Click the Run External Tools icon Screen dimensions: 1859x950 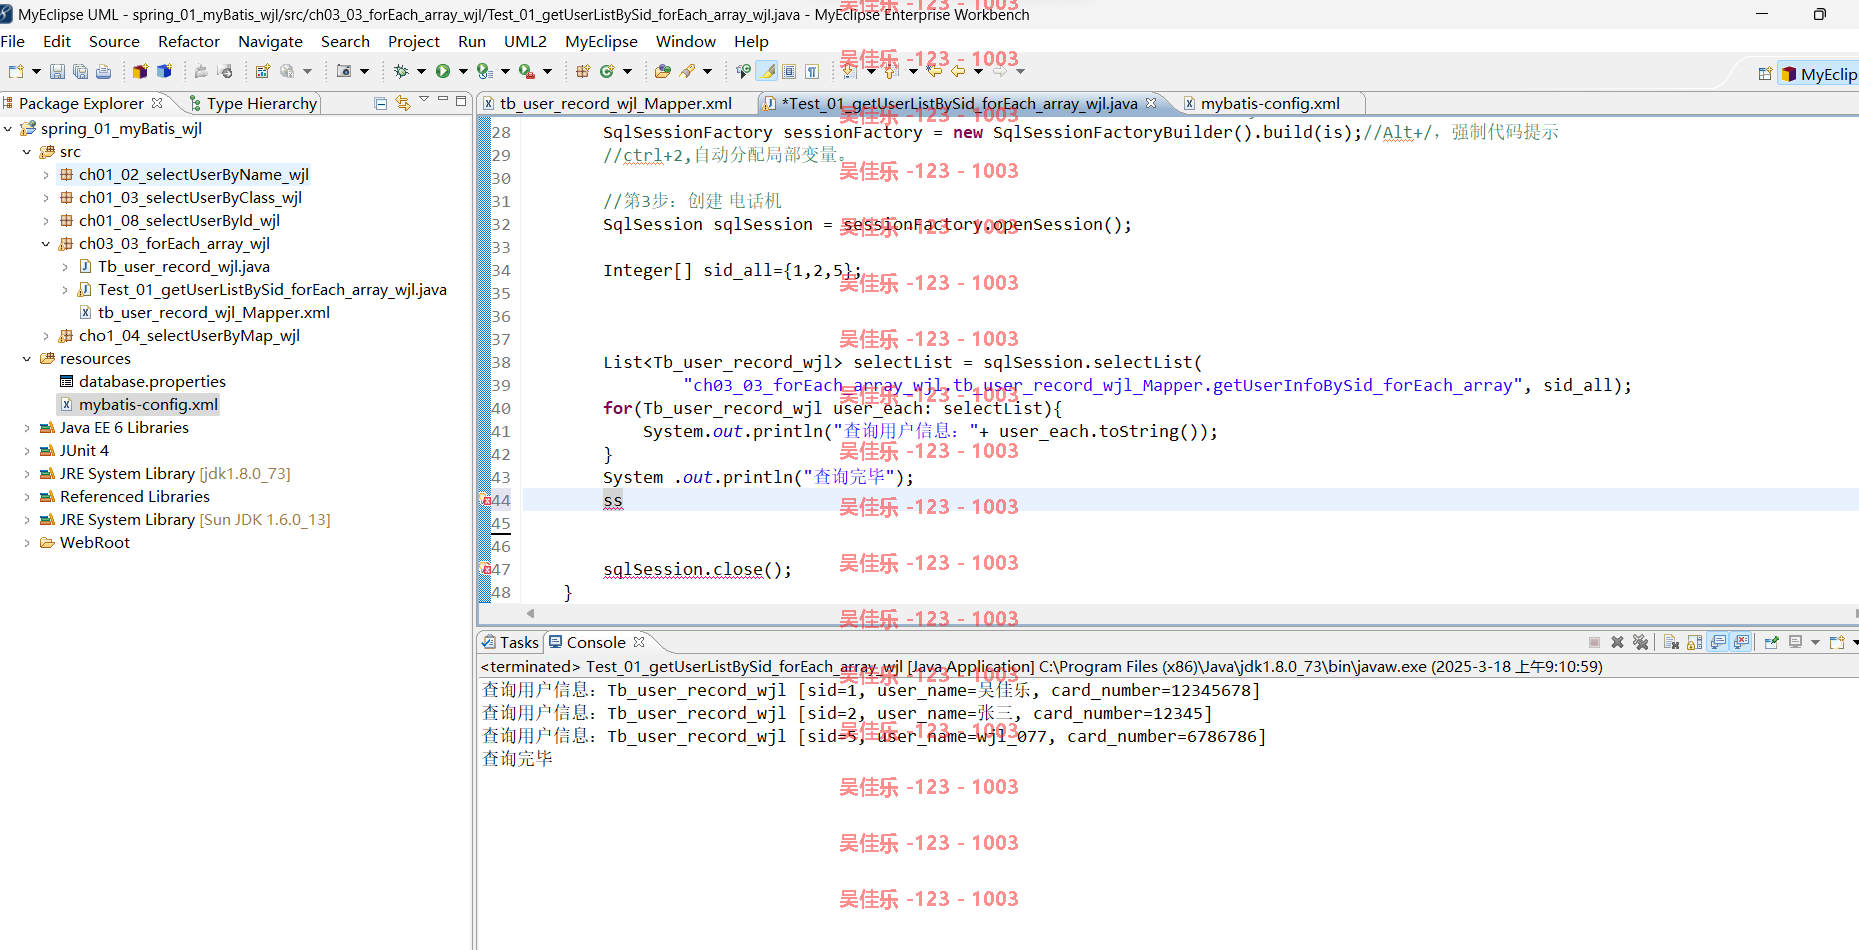[526, 71]
